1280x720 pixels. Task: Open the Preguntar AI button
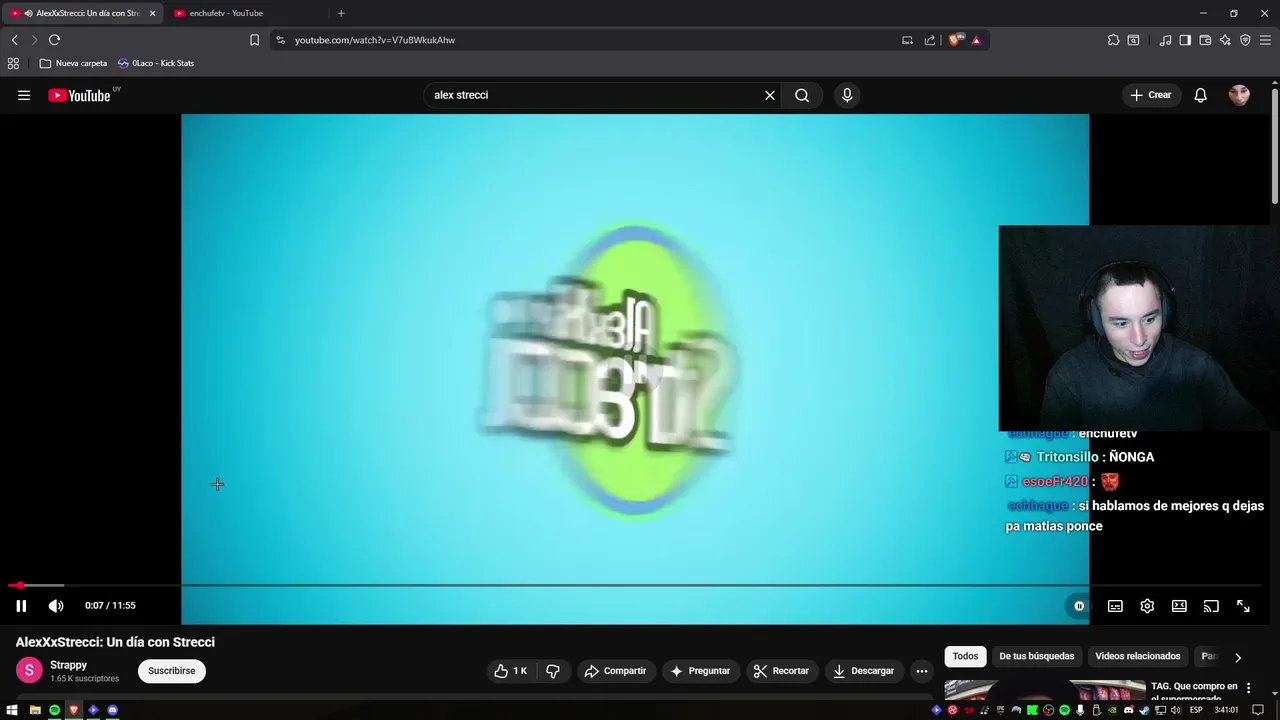click(700, 671)
